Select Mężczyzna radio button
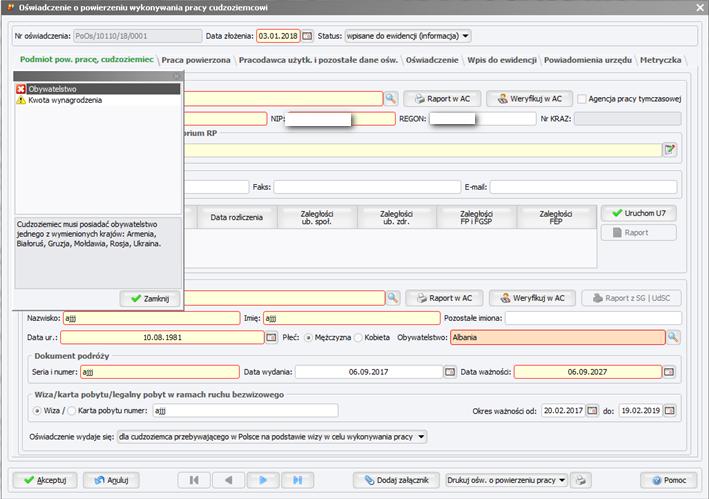Viewport: 709px width, 499px height. click(308, 338)
